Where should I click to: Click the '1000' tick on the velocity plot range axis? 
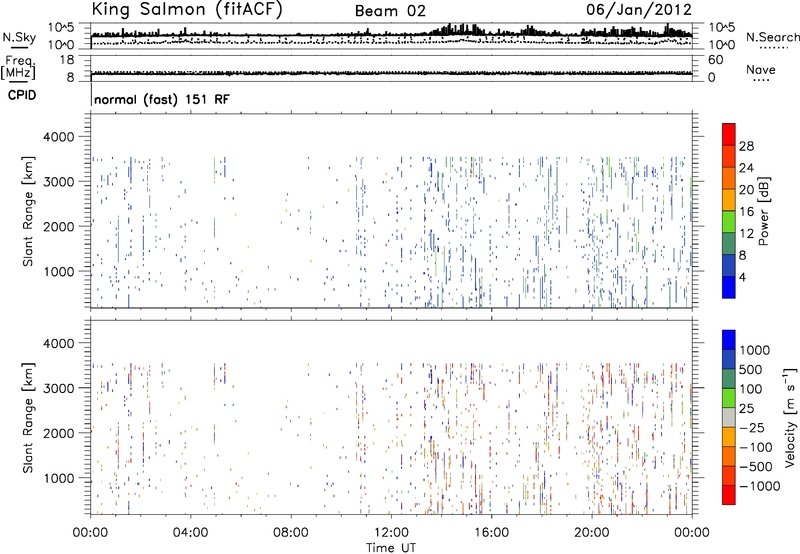[x=58, y=478]
